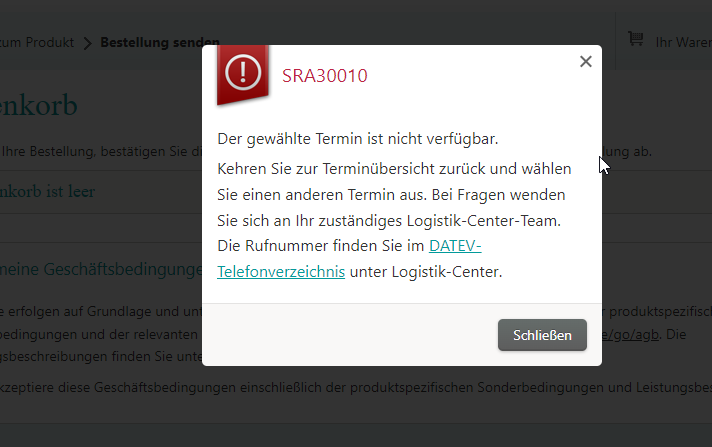Click the Geschäftsbedingungen heading in background
The height and width of the screenshot is (447, 712).
click(x=101, y=269)
